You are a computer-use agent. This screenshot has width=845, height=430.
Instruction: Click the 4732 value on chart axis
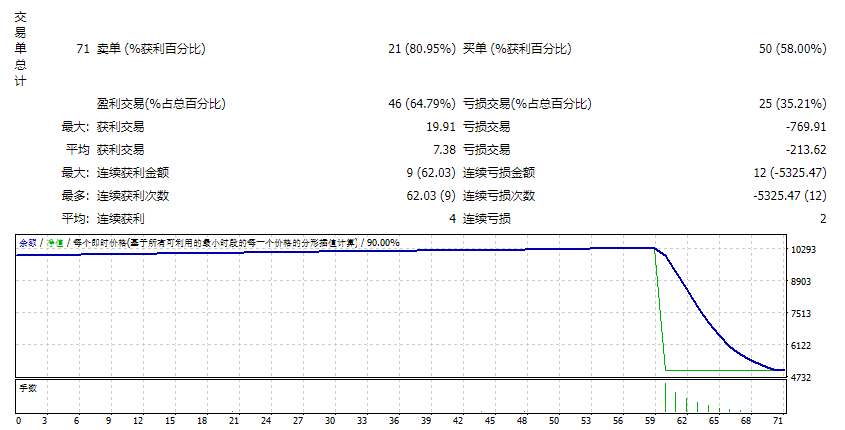tap(800, 378)
